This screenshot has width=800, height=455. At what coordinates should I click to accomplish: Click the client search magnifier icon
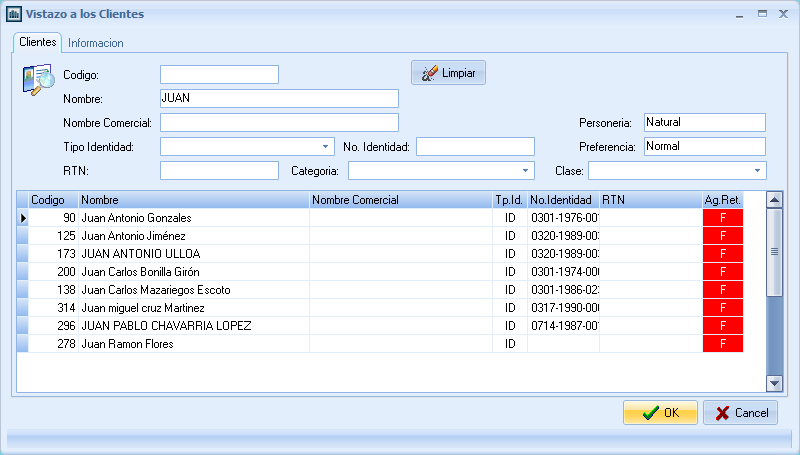(x=38, y=80)
